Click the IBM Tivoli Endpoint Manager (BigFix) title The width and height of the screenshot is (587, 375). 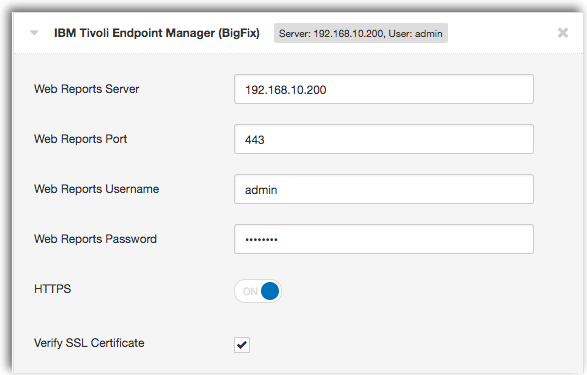click(156, 33)
